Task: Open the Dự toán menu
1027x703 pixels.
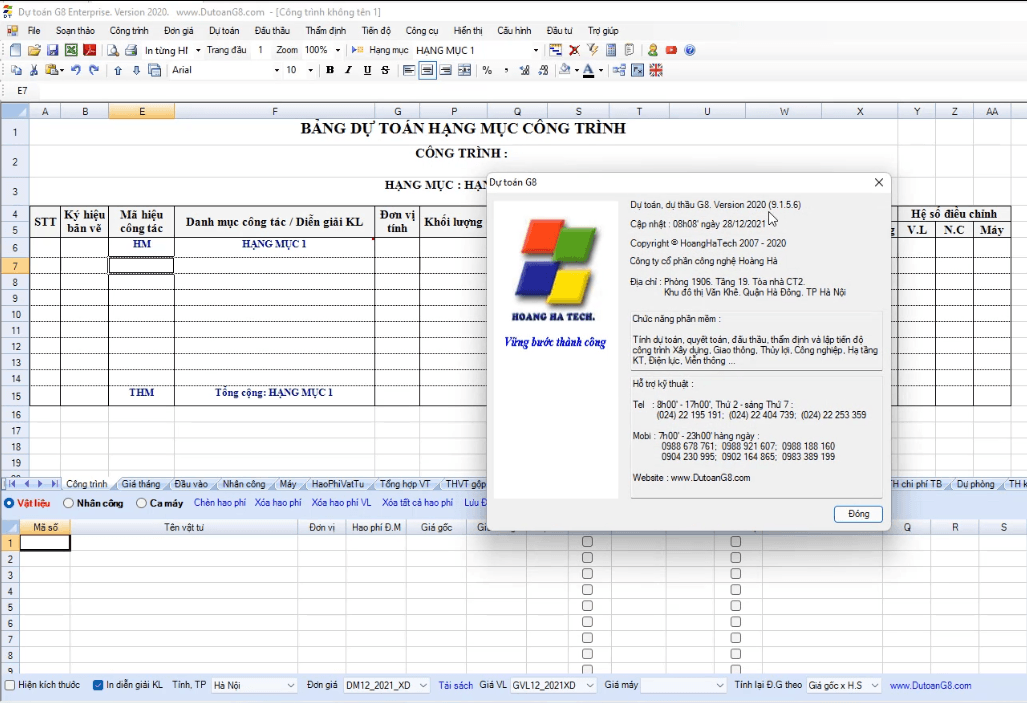Action: [x=223, y=31]
